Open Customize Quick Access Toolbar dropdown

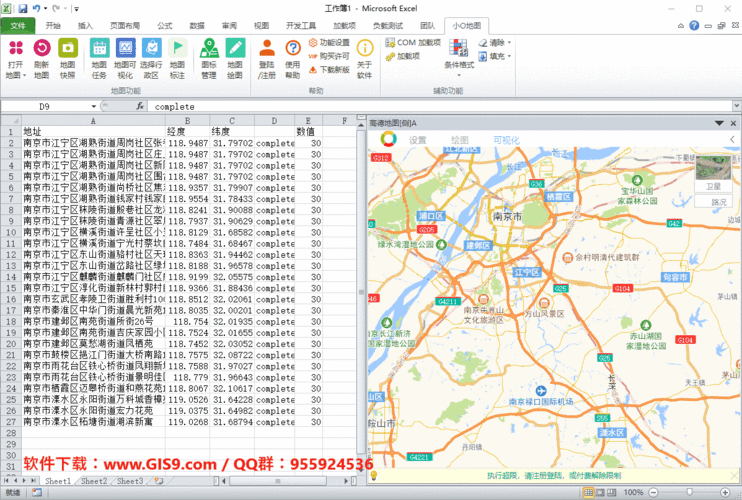pyautogui.click(x=77, y=9)
